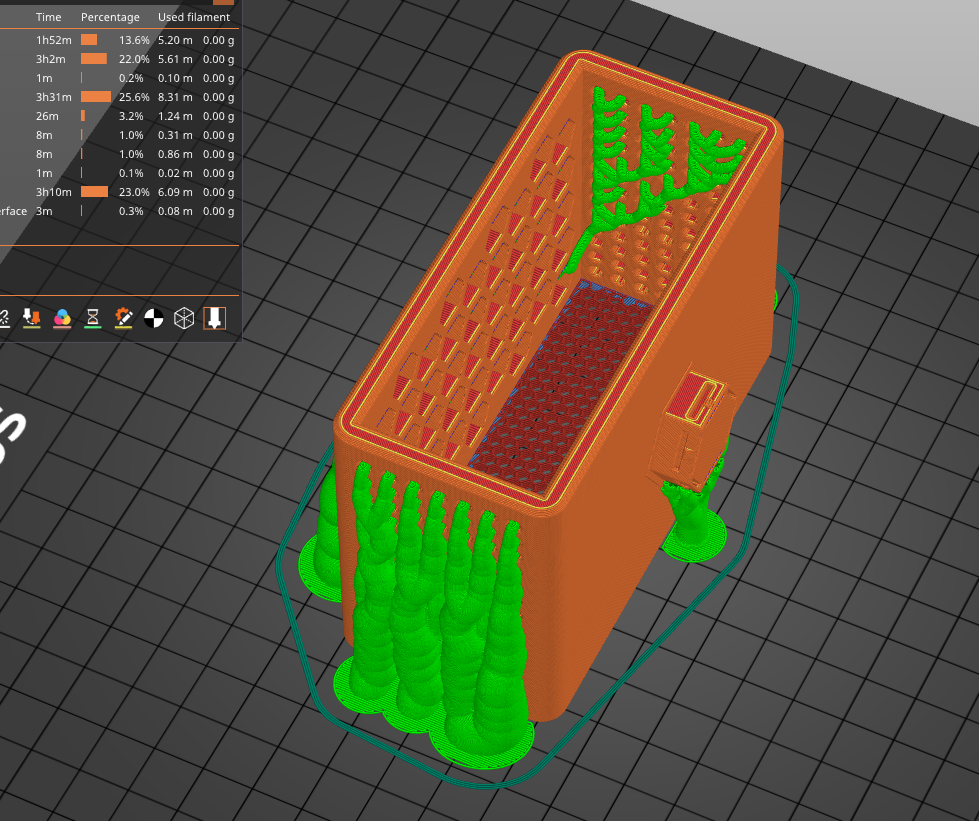Click the Used filament column header
The height and width of the screenshot is (821, 979).
(193, 16)
